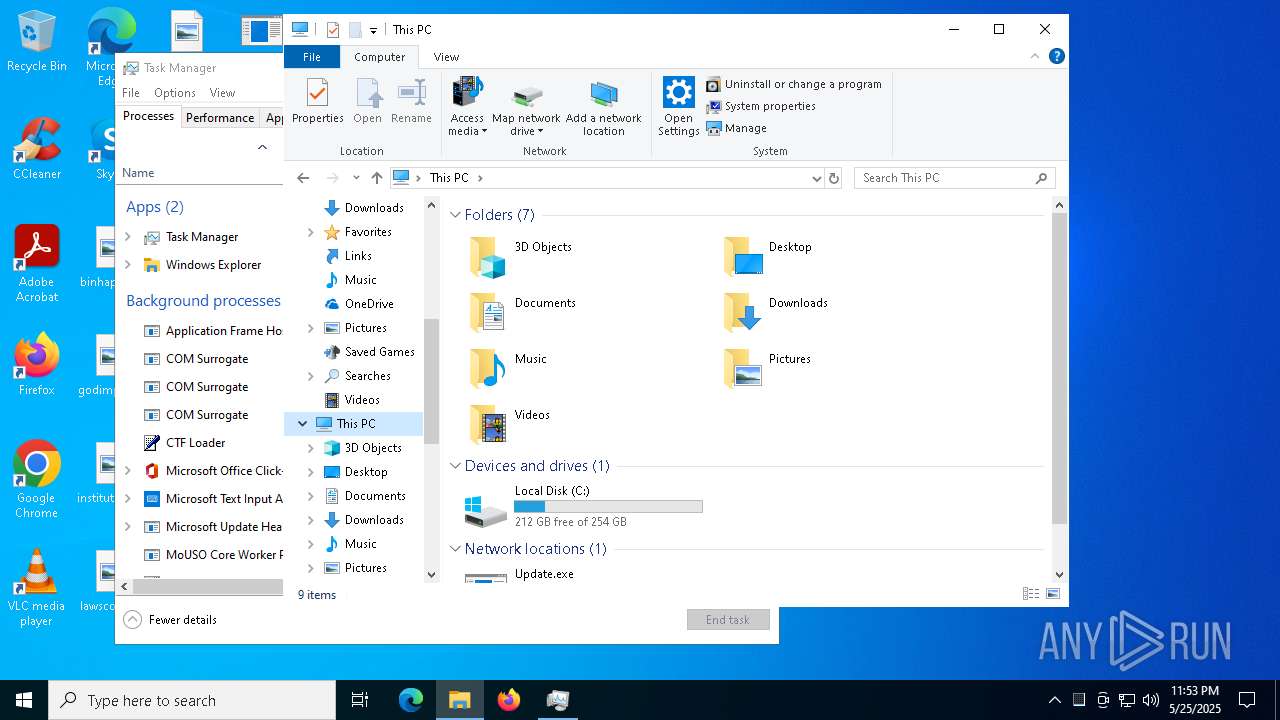Expand Windows Explorer process row
Image resolution: width=1280 pixels, height=720 pixels.
pos(127,265)
